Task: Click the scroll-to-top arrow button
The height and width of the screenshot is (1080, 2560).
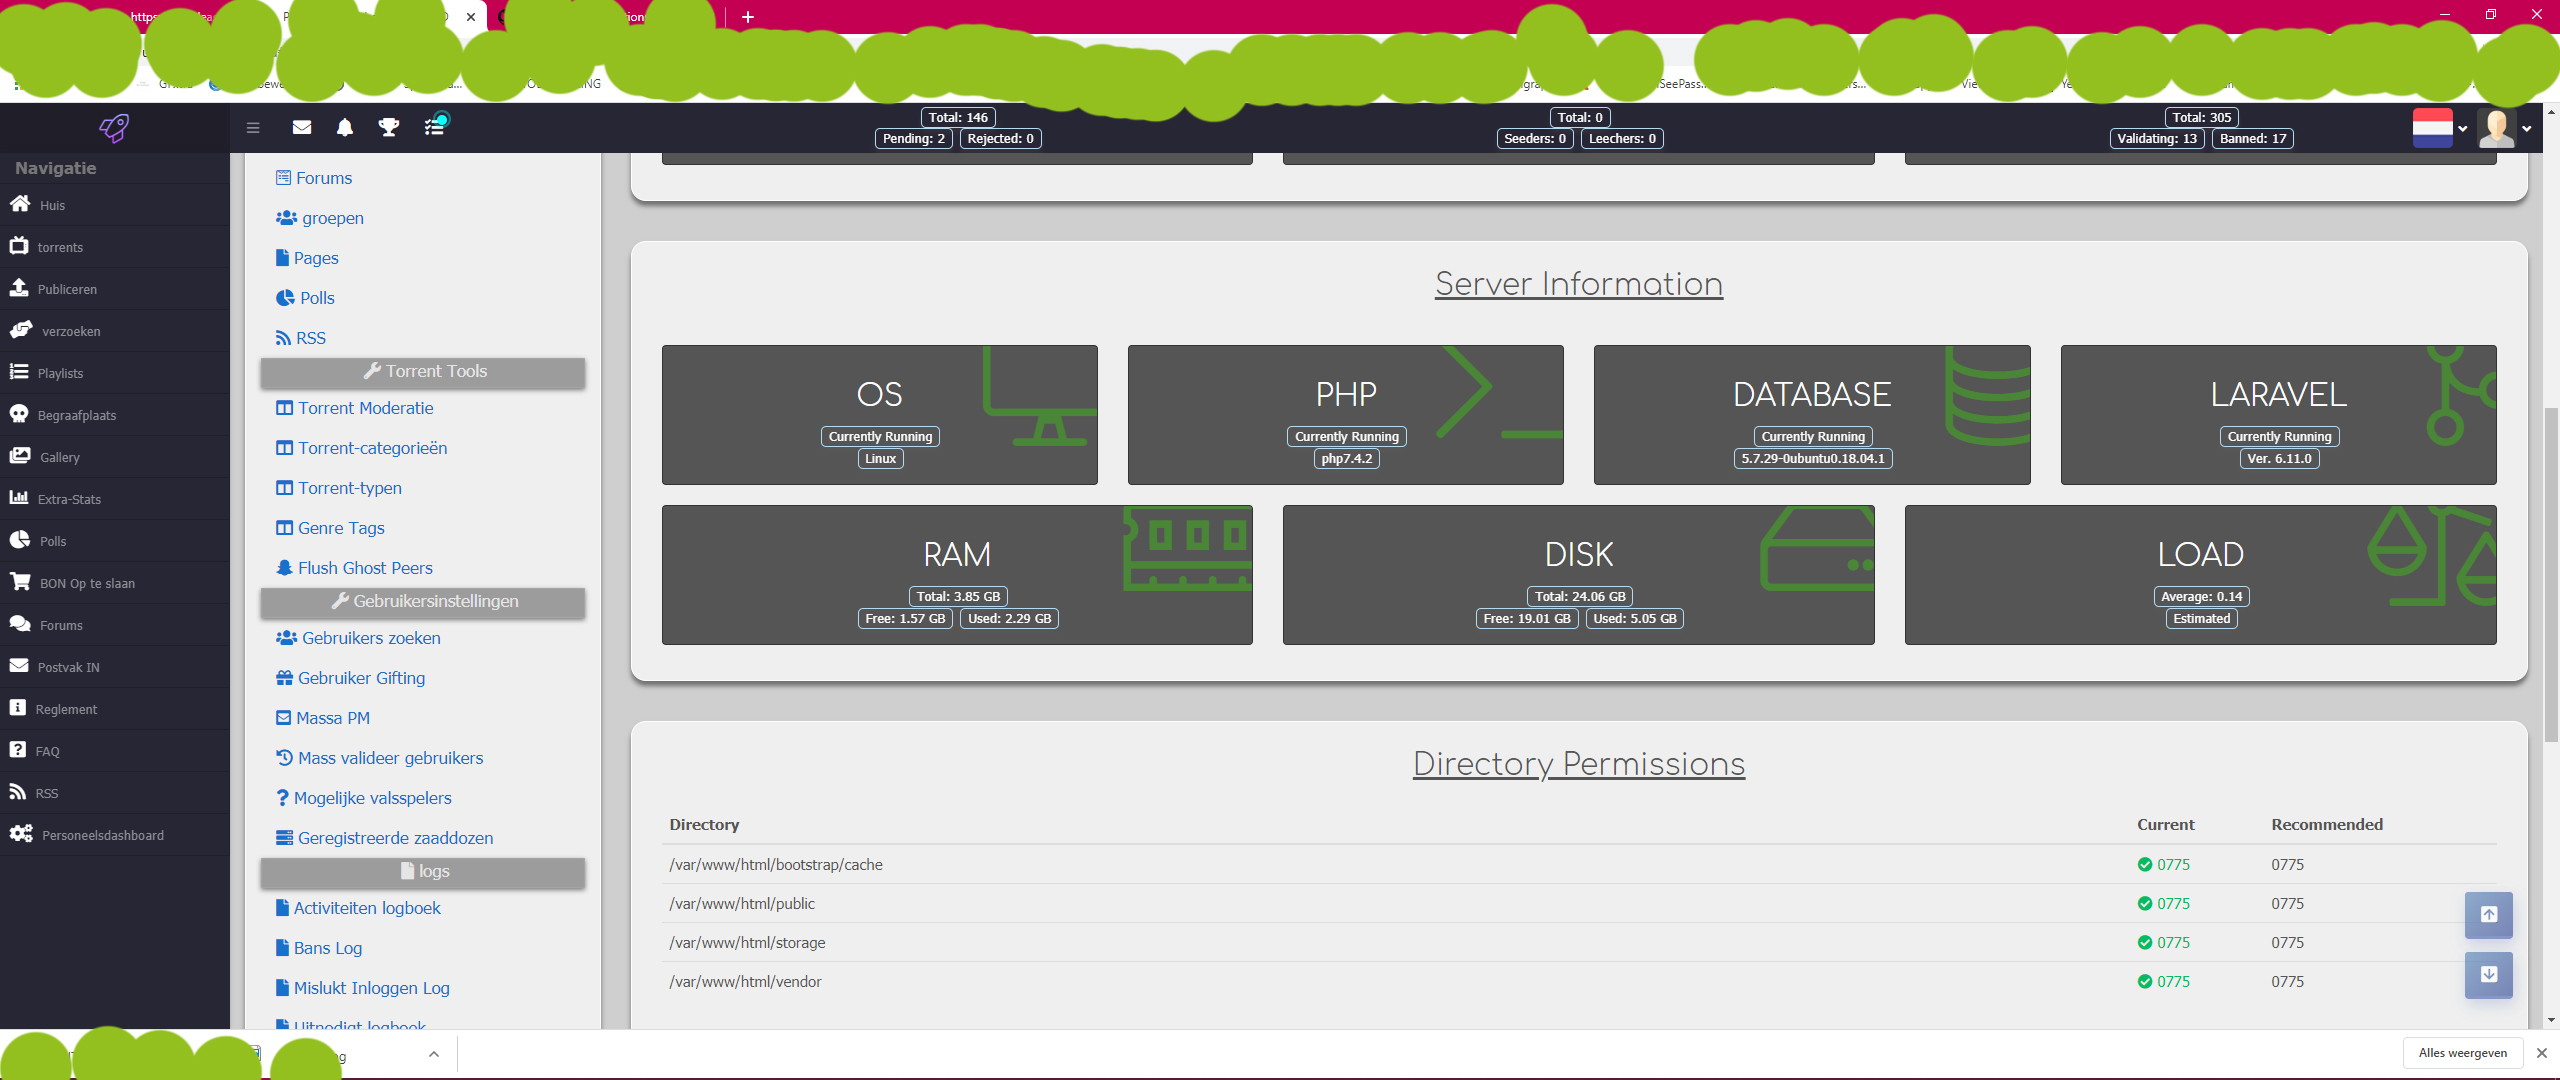Action: click(x=2488, y=914)
